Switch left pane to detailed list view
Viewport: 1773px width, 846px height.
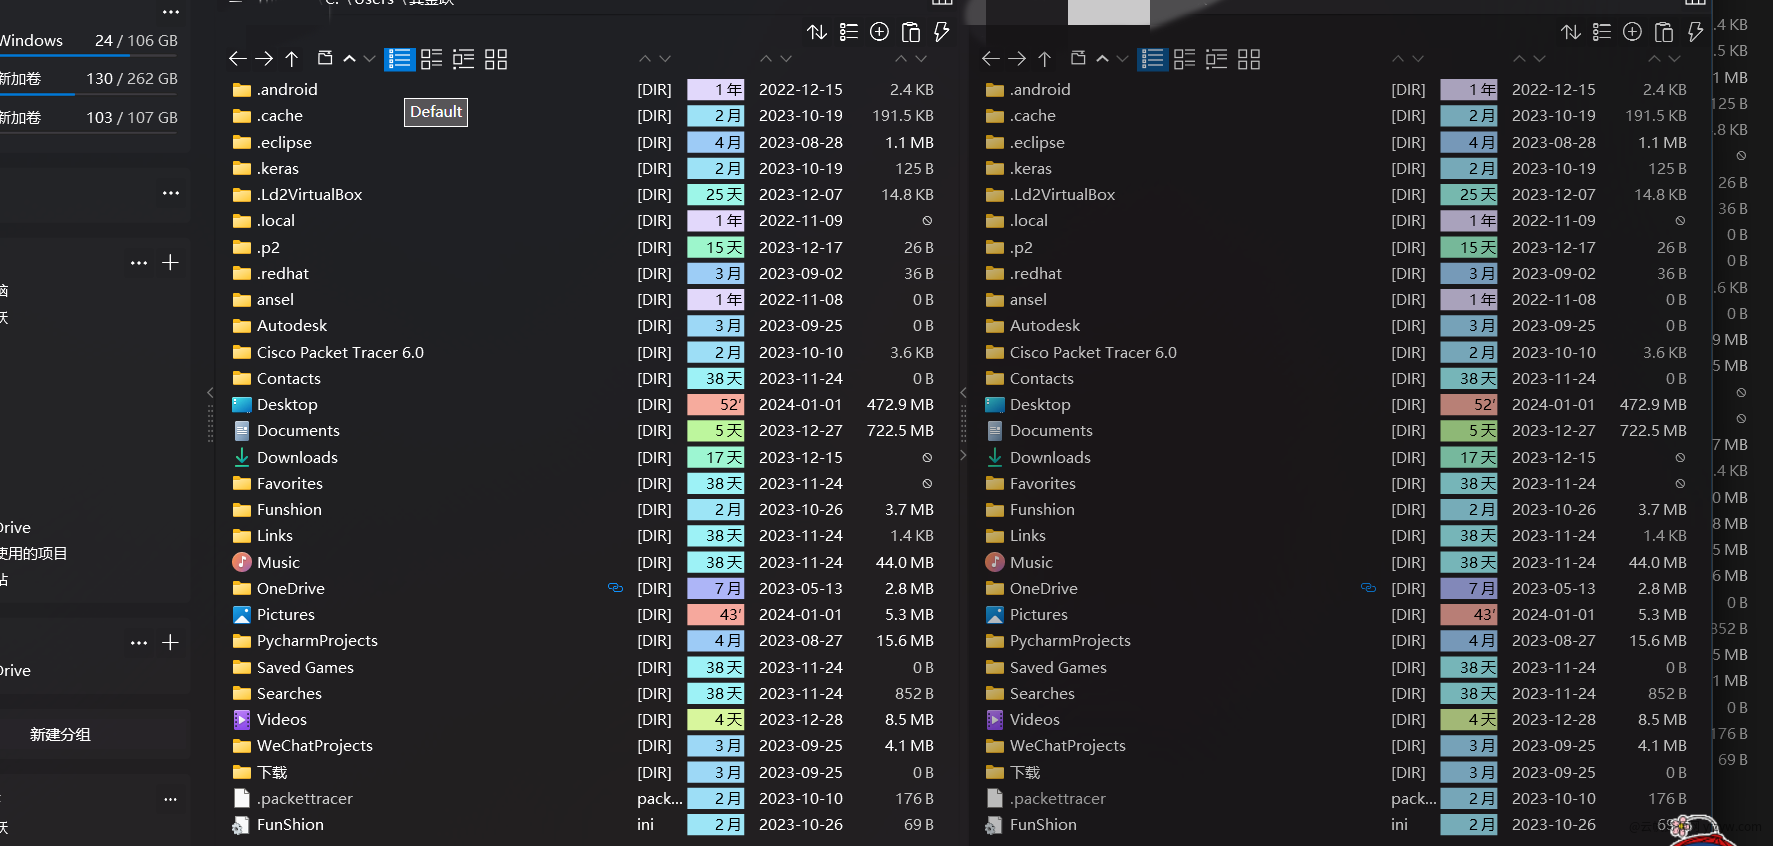[x=399, y=59]
